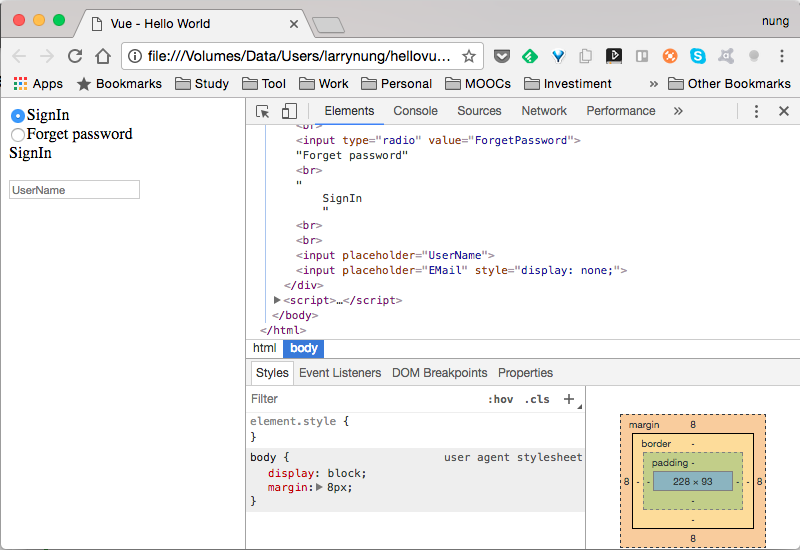The image size is (800, 550).
Task: Show more DevTools tabs chevron
Action: (x=678, y=111)
